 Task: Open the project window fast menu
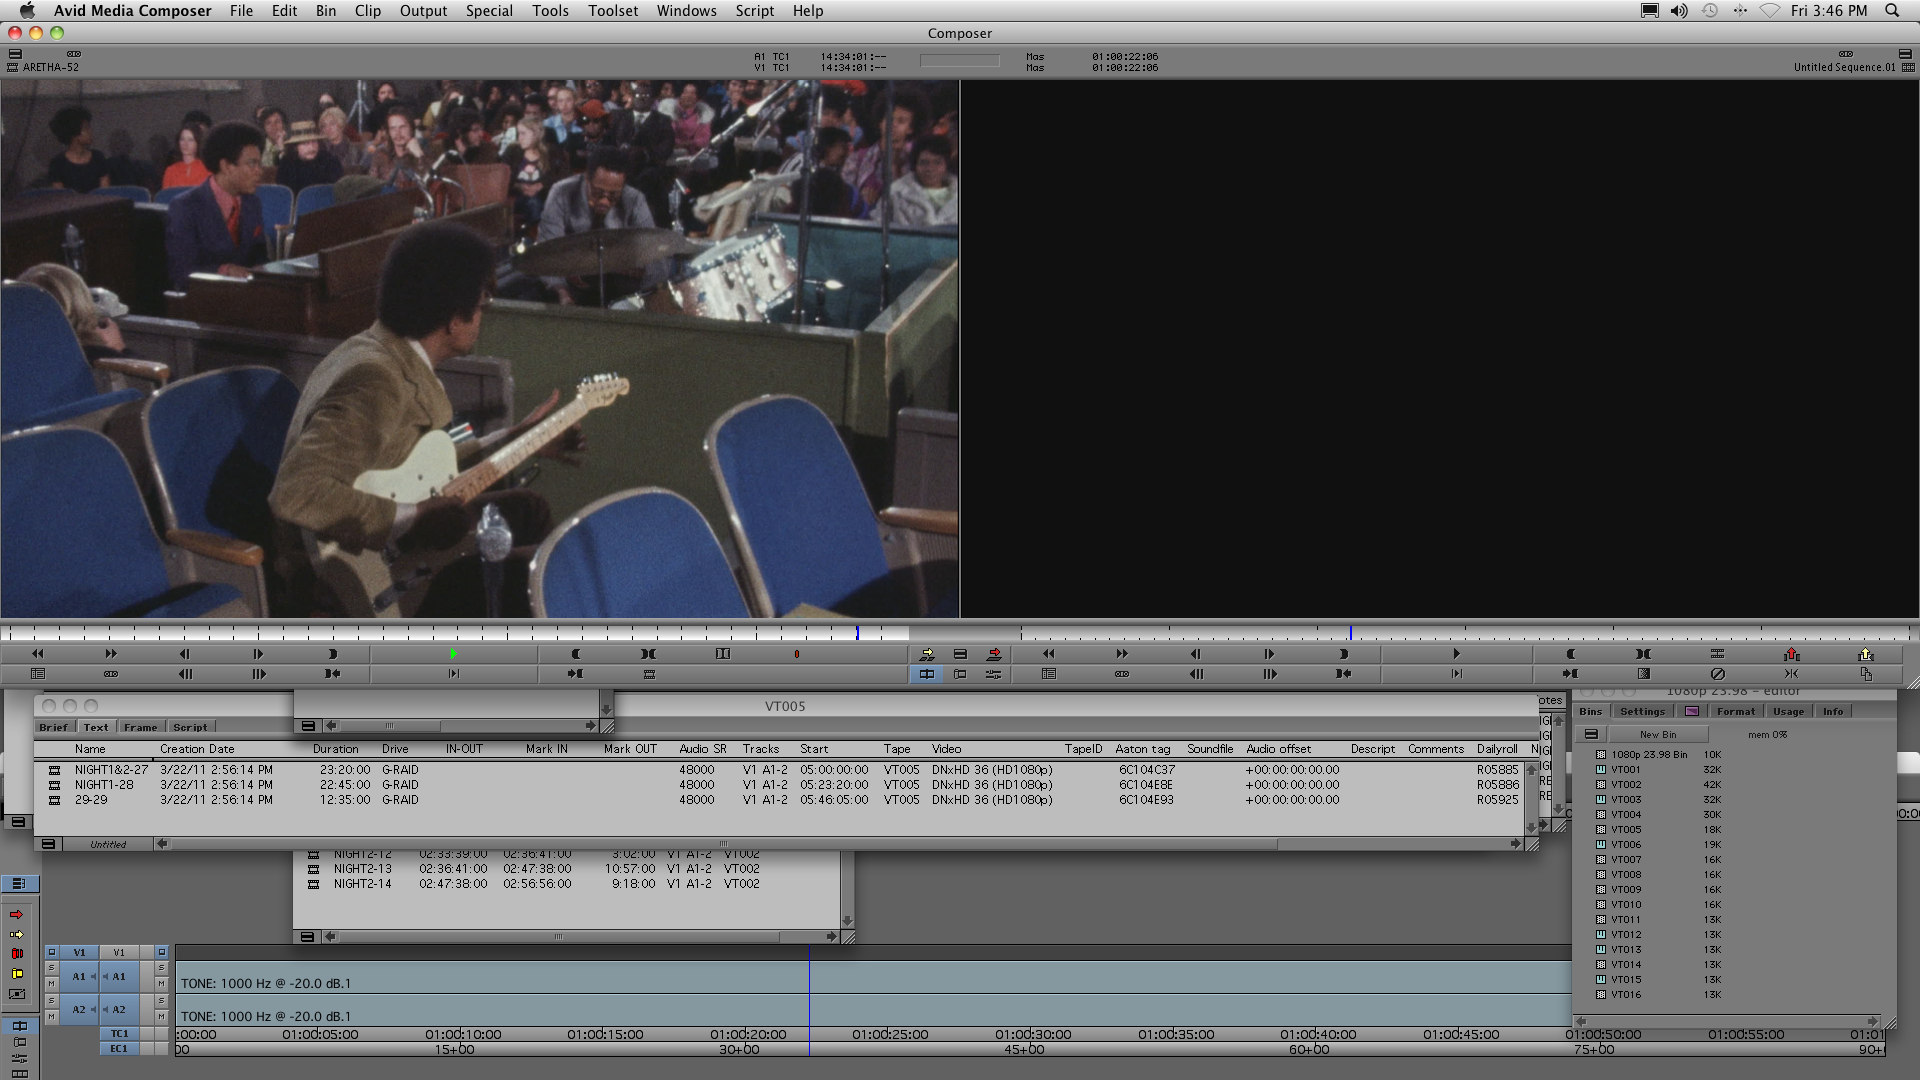point(1591,735)
